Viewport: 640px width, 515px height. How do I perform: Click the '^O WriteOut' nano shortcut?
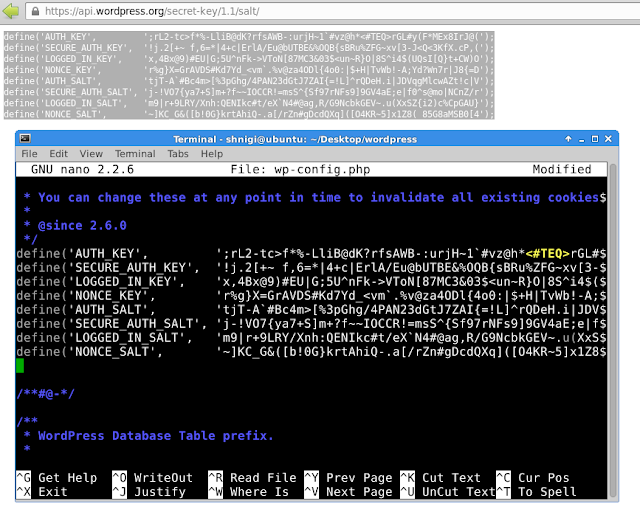point(153,478)
